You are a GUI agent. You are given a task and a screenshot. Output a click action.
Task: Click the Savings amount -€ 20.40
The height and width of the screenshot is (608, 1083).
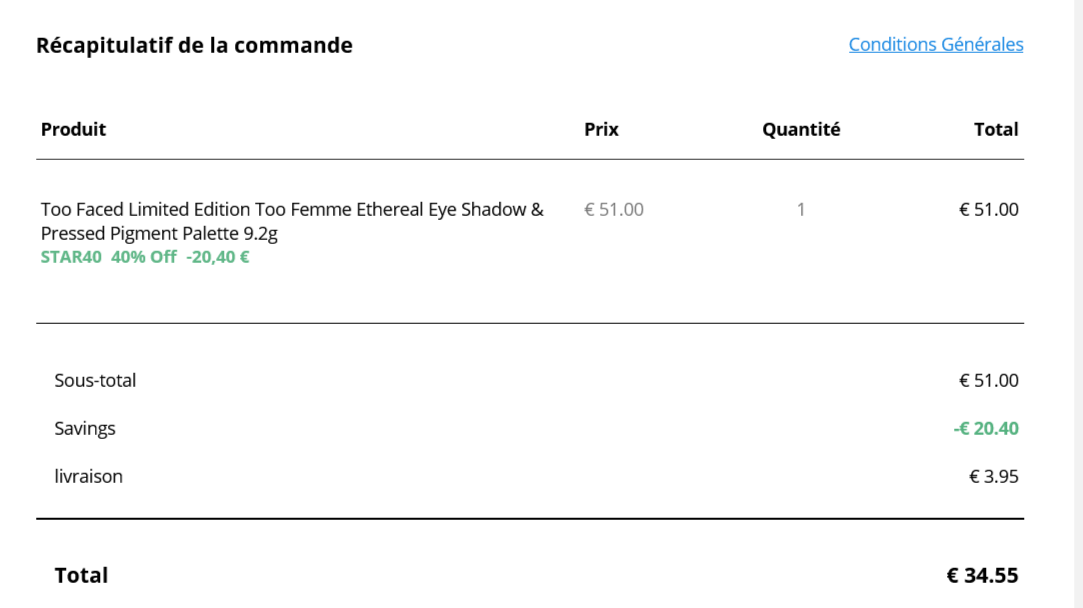click(x=985, y=428)
